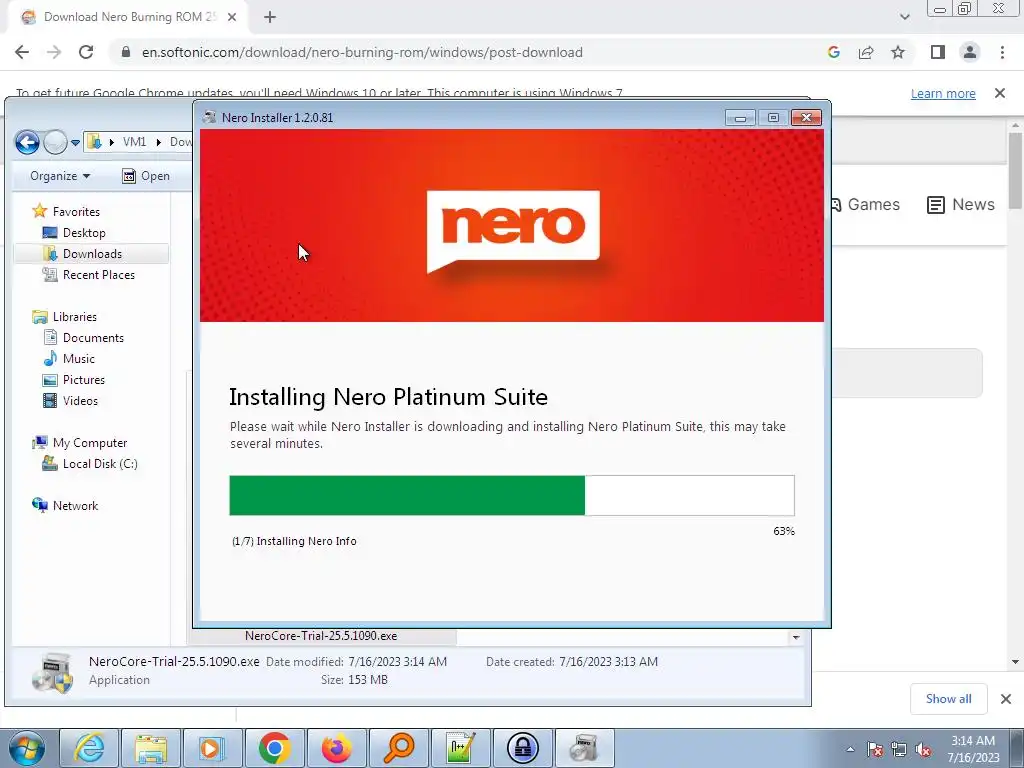Select Libraries in navigation pane

74,317
